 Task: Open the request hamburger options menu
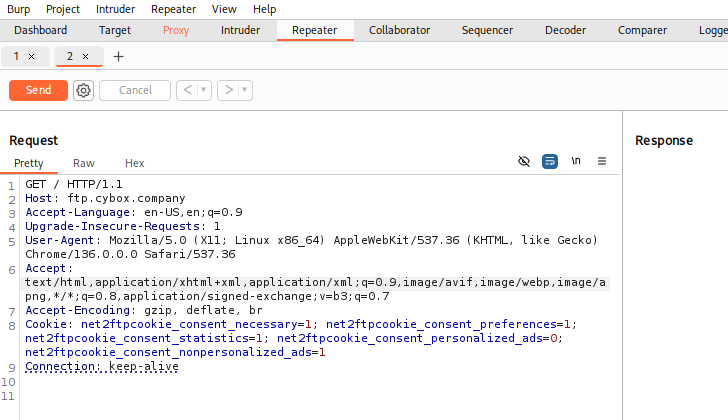coord(602,161)
